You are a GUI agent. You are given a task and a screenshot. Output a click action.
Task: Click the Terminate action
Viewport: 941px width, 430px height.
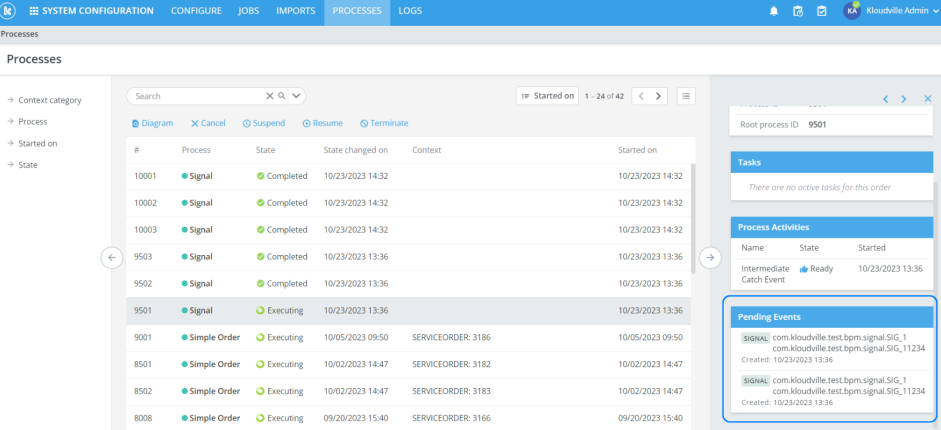coord(384,123)
